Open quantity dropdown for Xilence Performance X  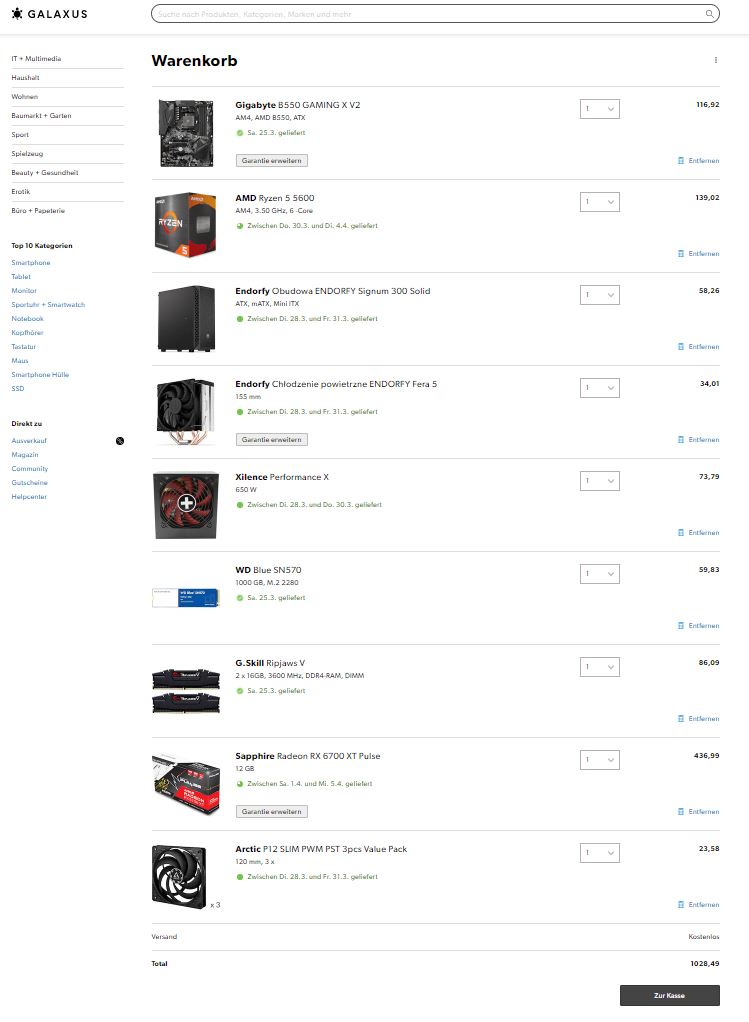pyautogui.click(x=600, y=481)
